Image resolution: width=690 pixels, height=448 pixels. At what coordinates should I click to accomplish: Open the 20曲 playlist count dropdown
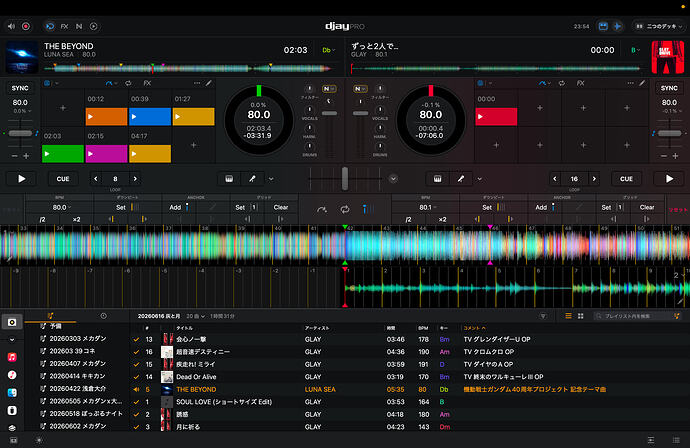[x=195, y=316]
